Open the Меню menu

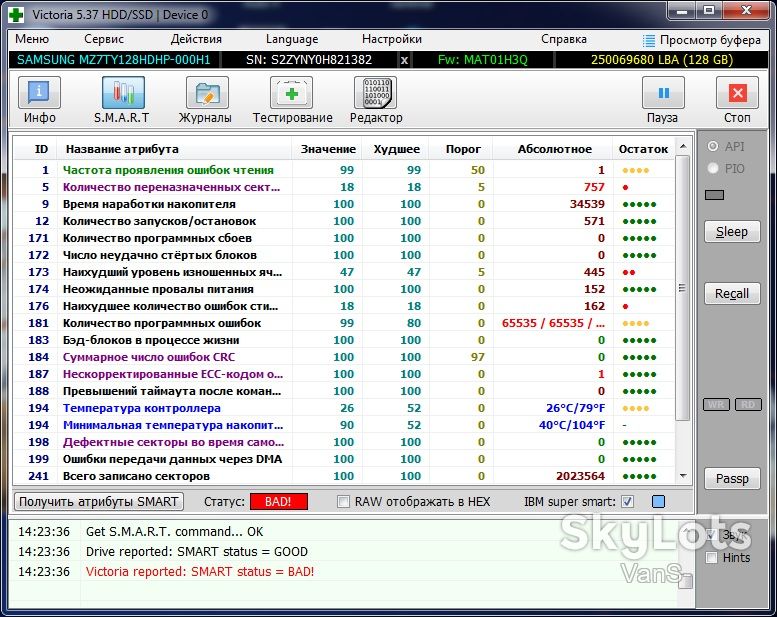point(32,39)
